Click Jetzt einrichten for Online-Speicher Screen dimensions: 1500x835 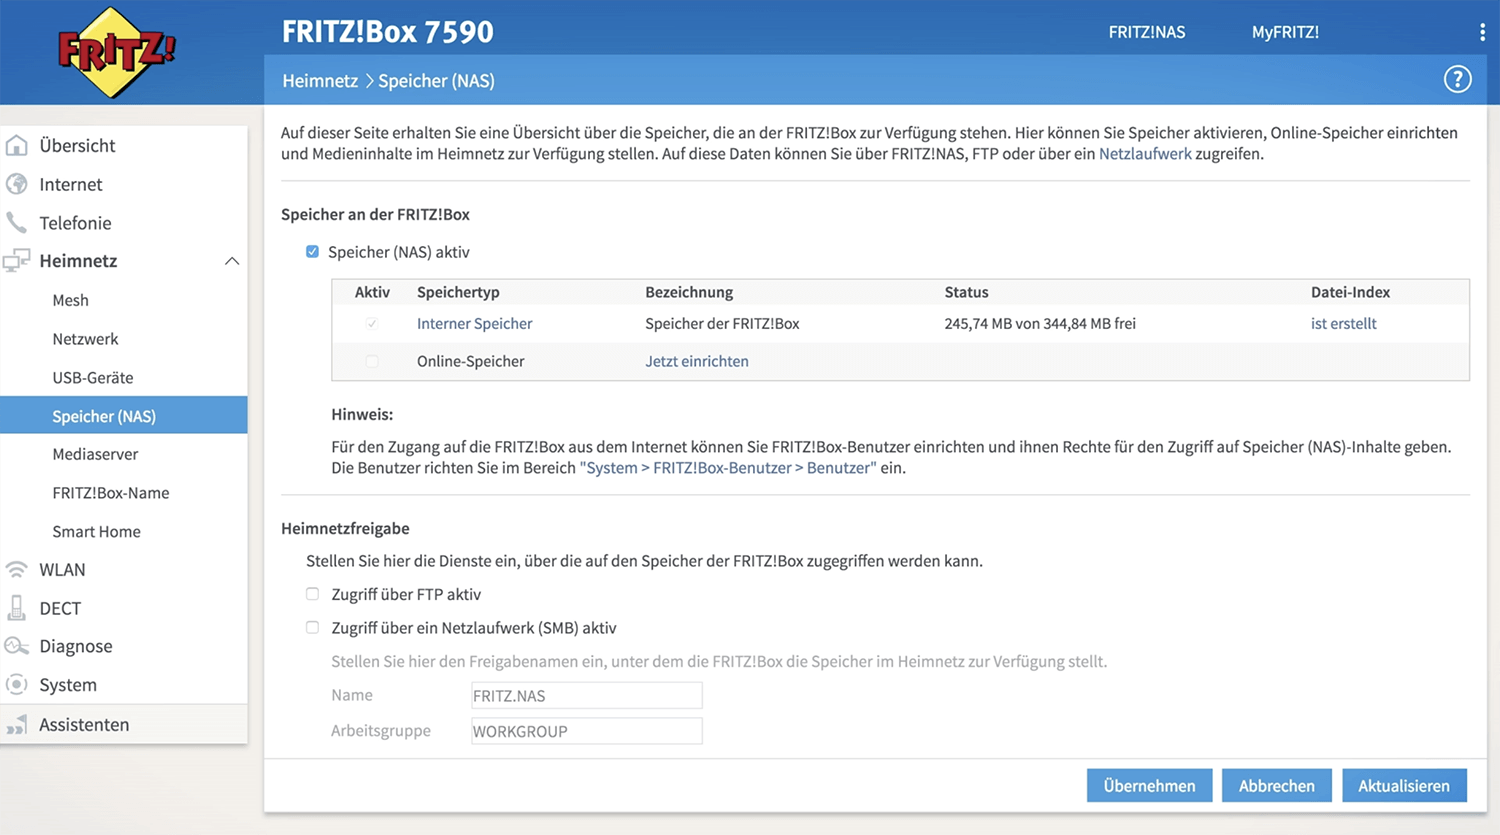pos(696,361)
